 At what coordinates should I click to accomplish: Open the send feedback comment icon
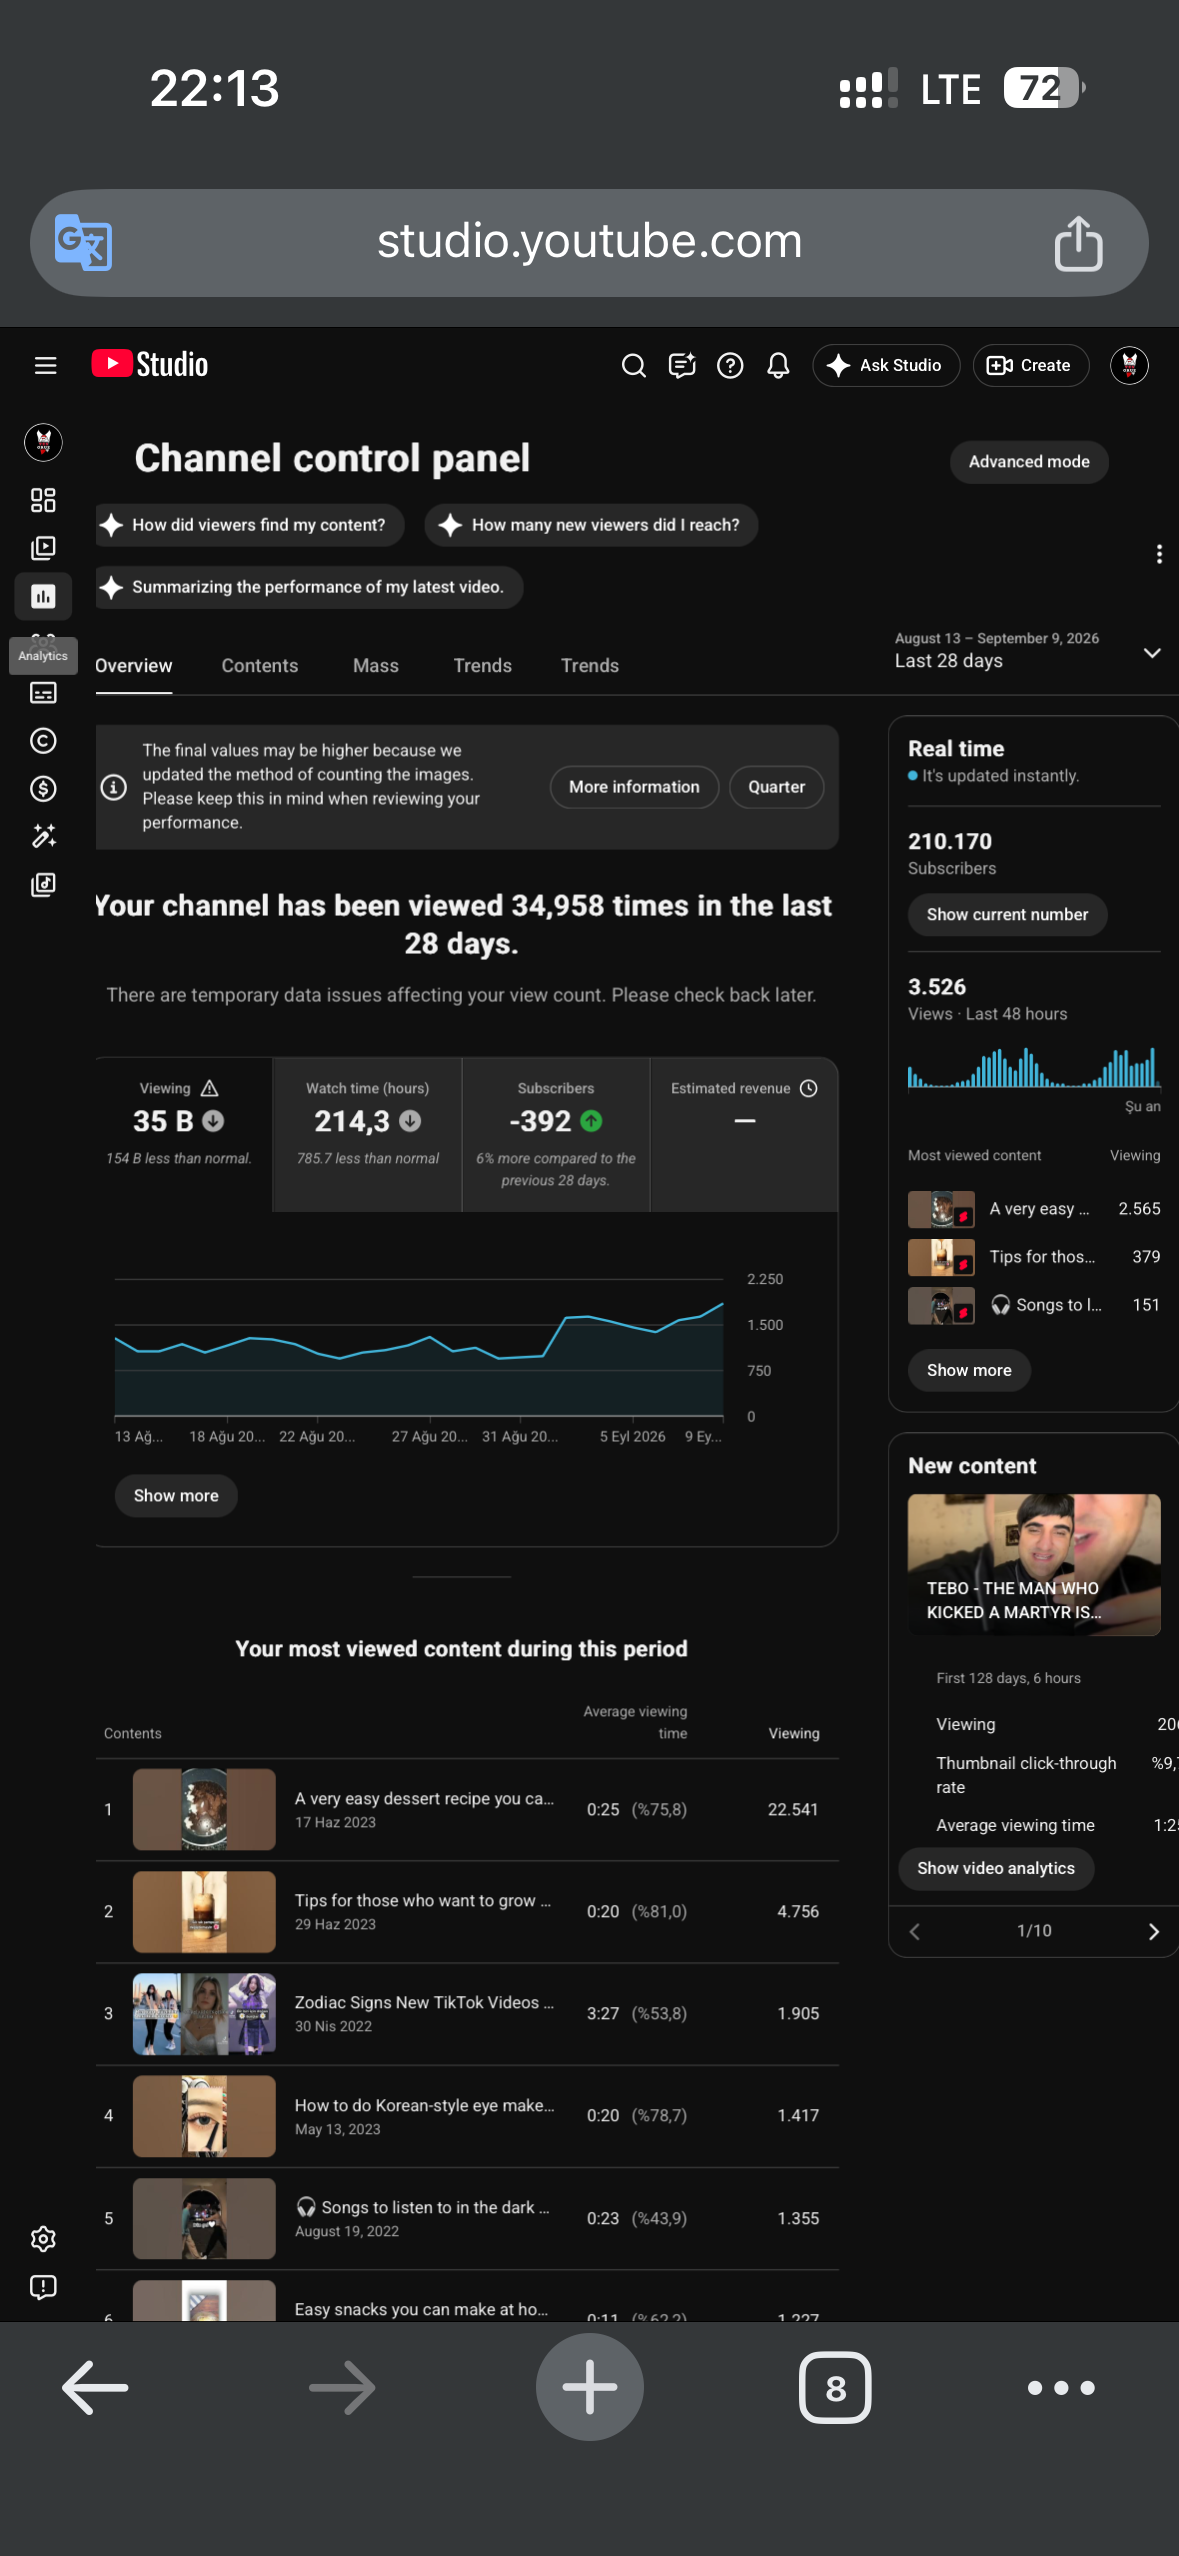[682, 365]
